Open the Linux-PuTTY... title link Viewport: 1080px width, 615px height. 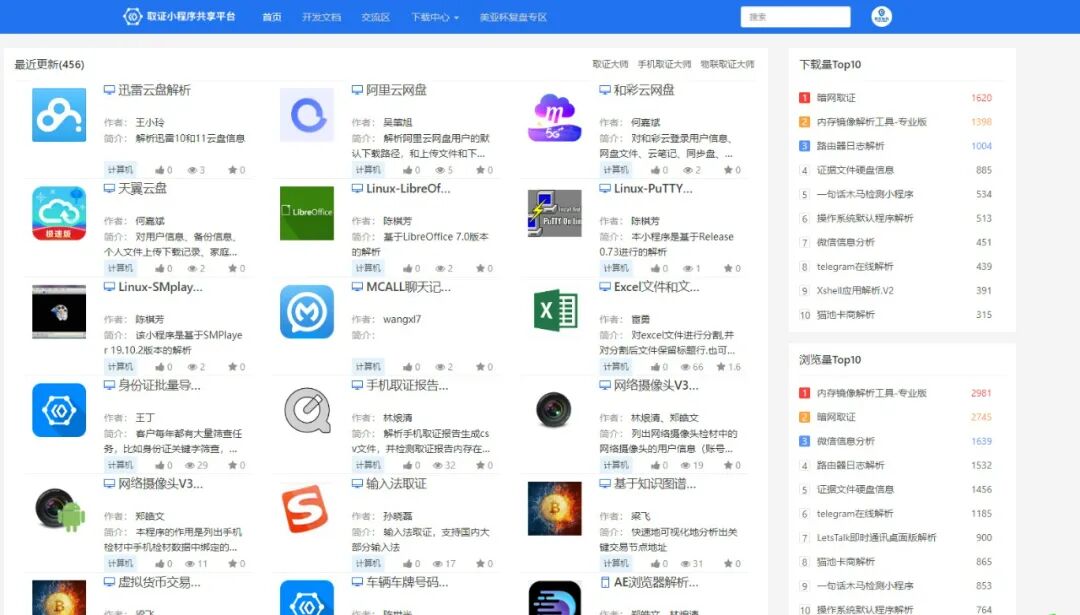coord(653,189)
